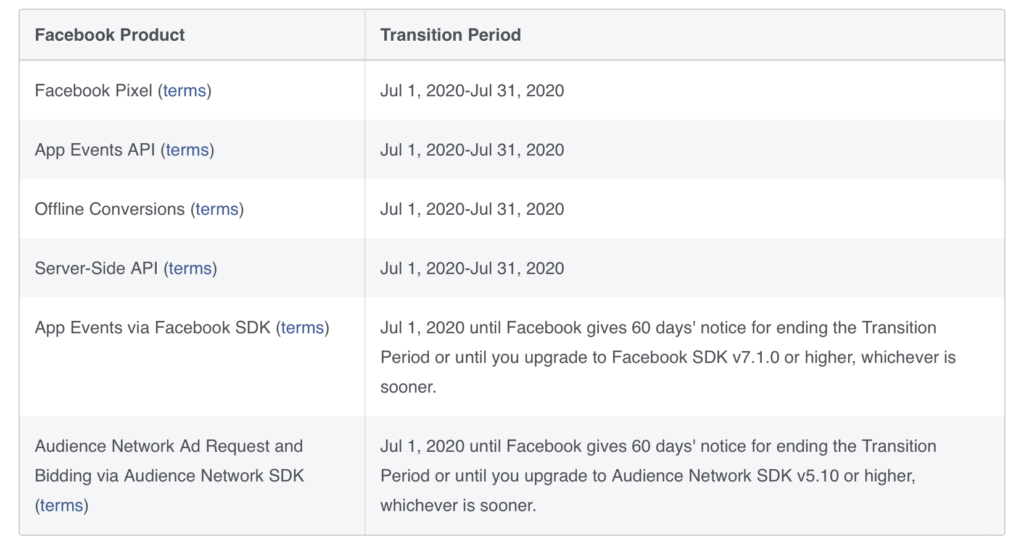The height and width of the screenshot is (558, 1024).
Task: Click the Audience Network SDK v5.10 transition text
Action: (x=647, y=475)
